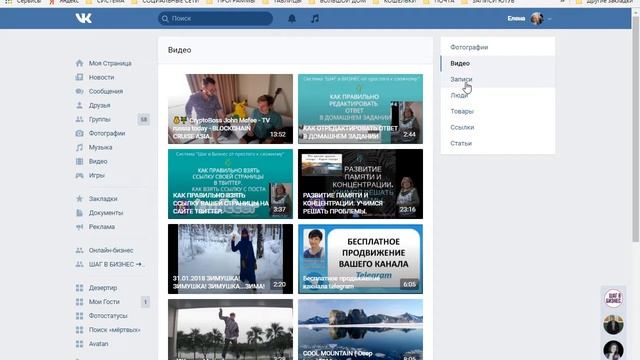The height and width of the screenshot is (360, 640).
Task: Open Группы in left menu
Action: (x=100, y=119)
